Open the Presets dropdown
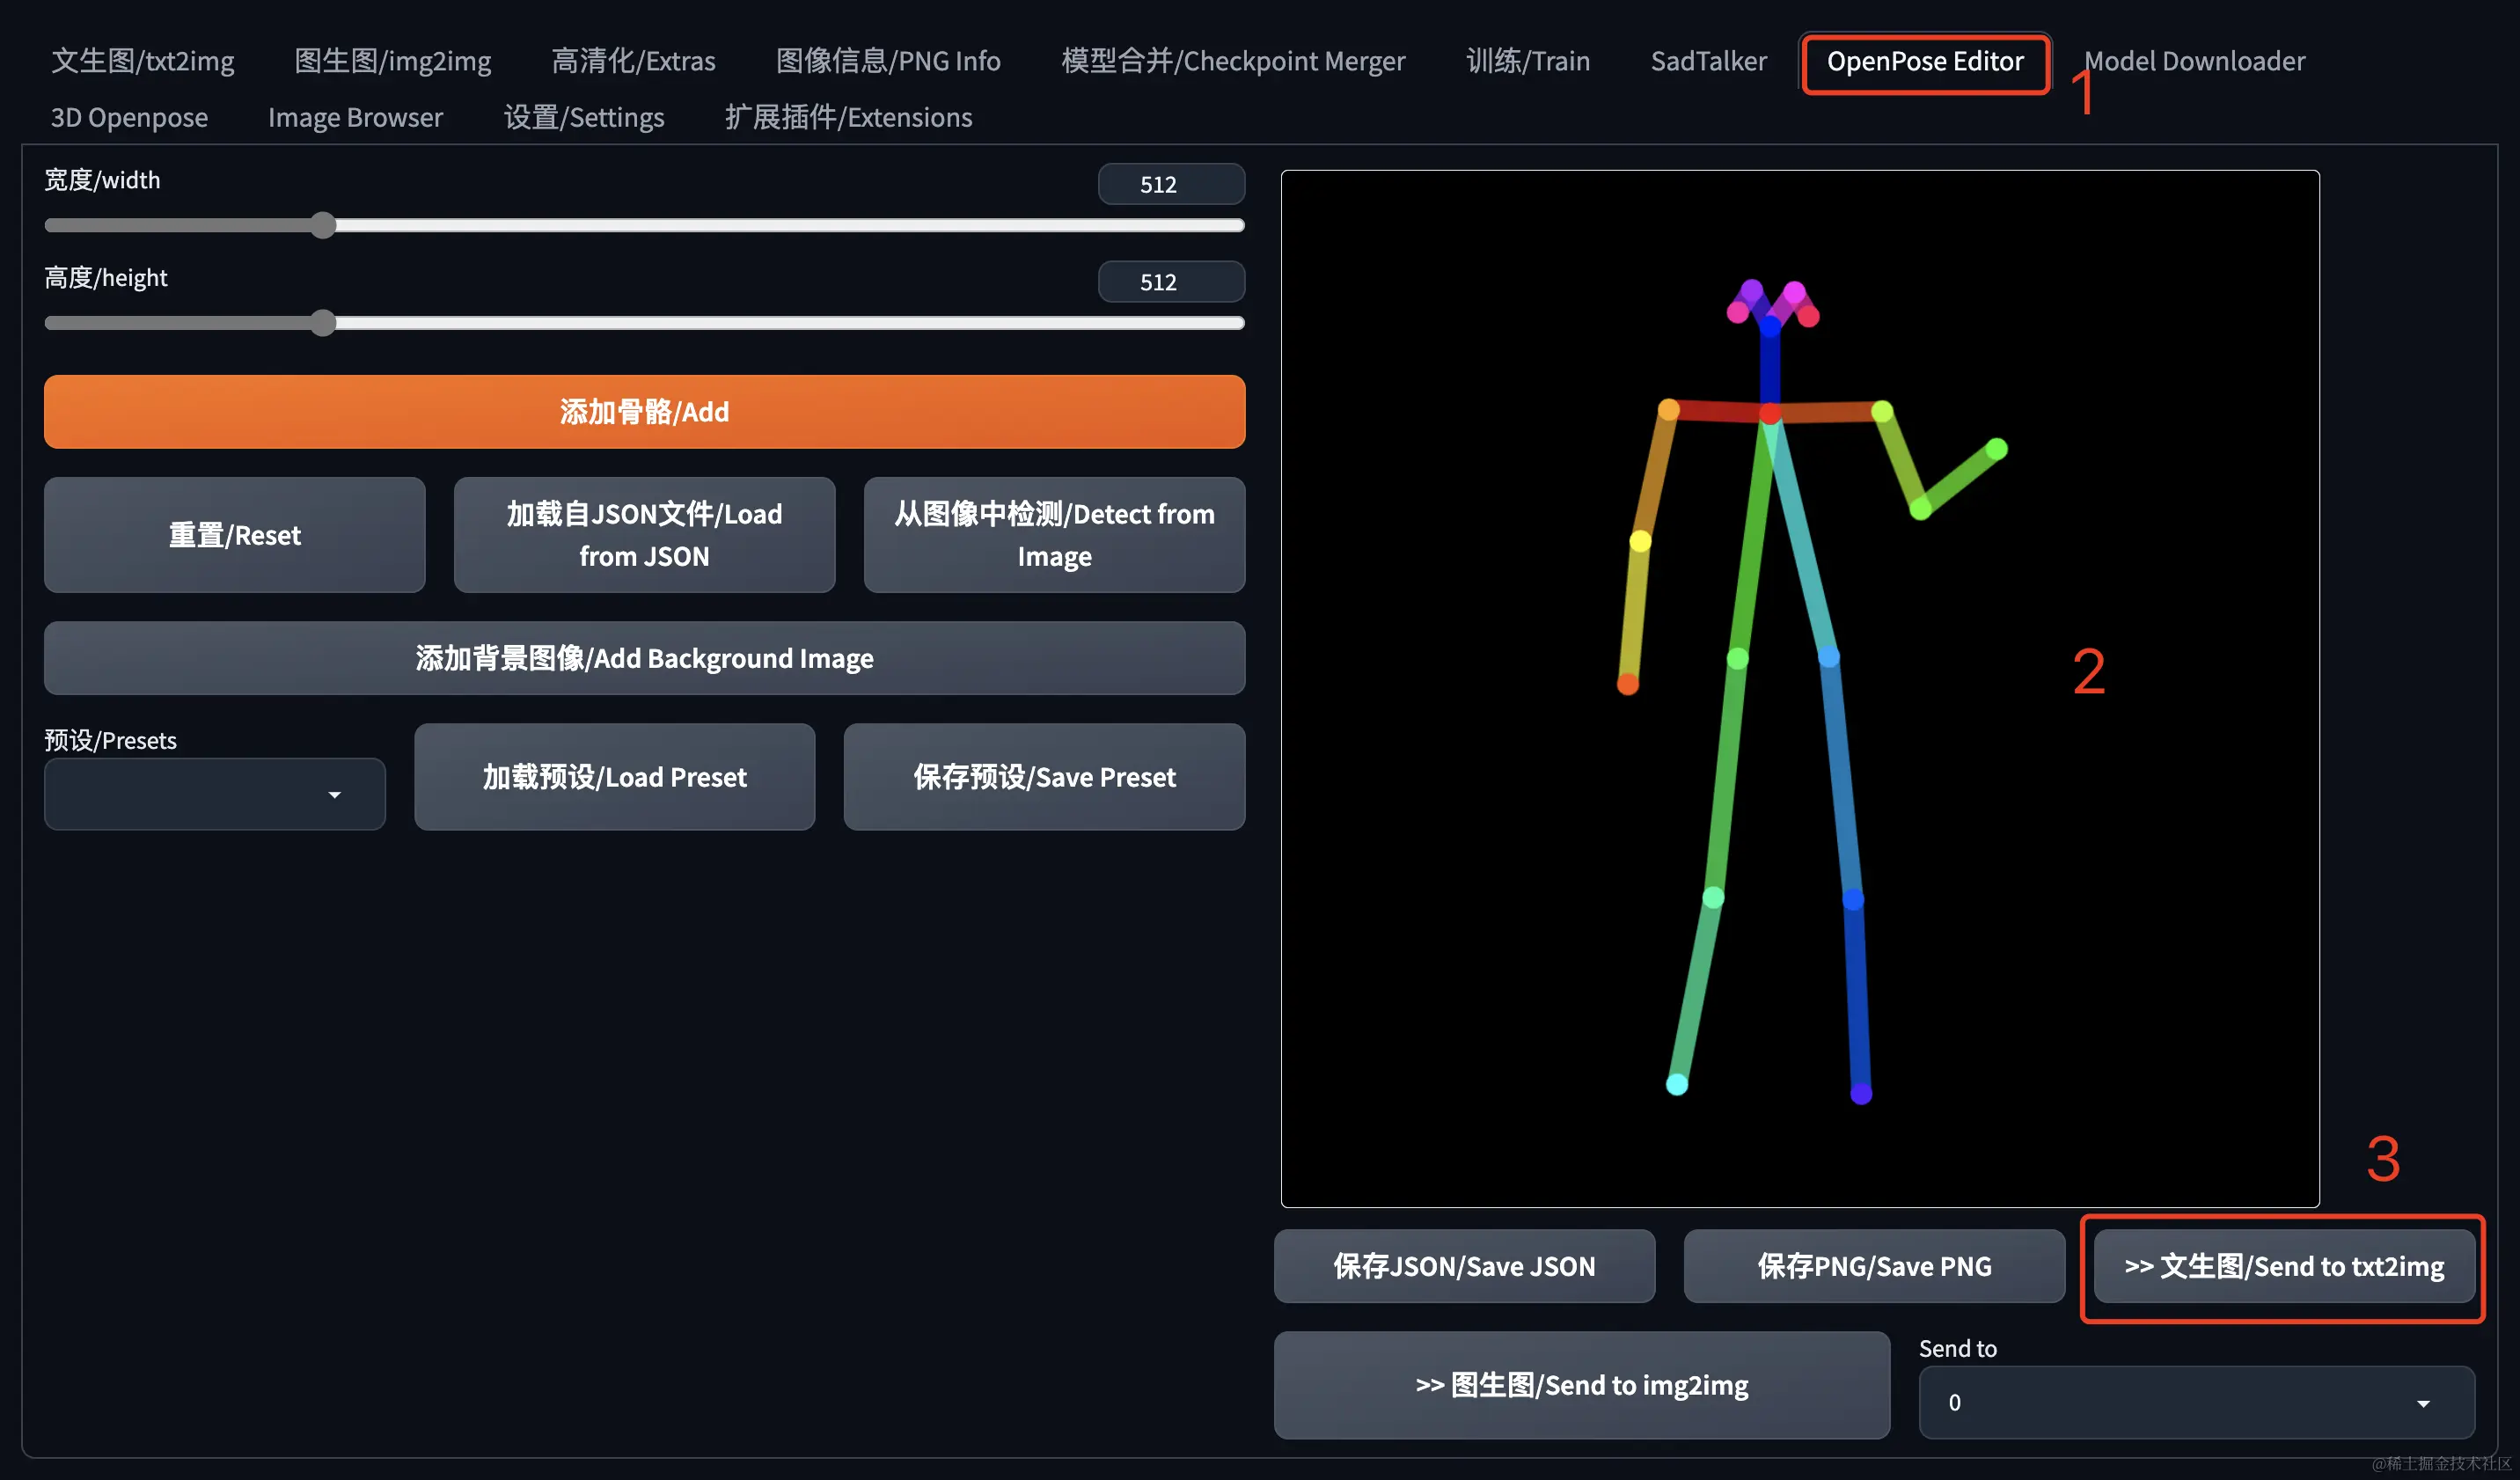The image size is (2520, 1480). 214,794
